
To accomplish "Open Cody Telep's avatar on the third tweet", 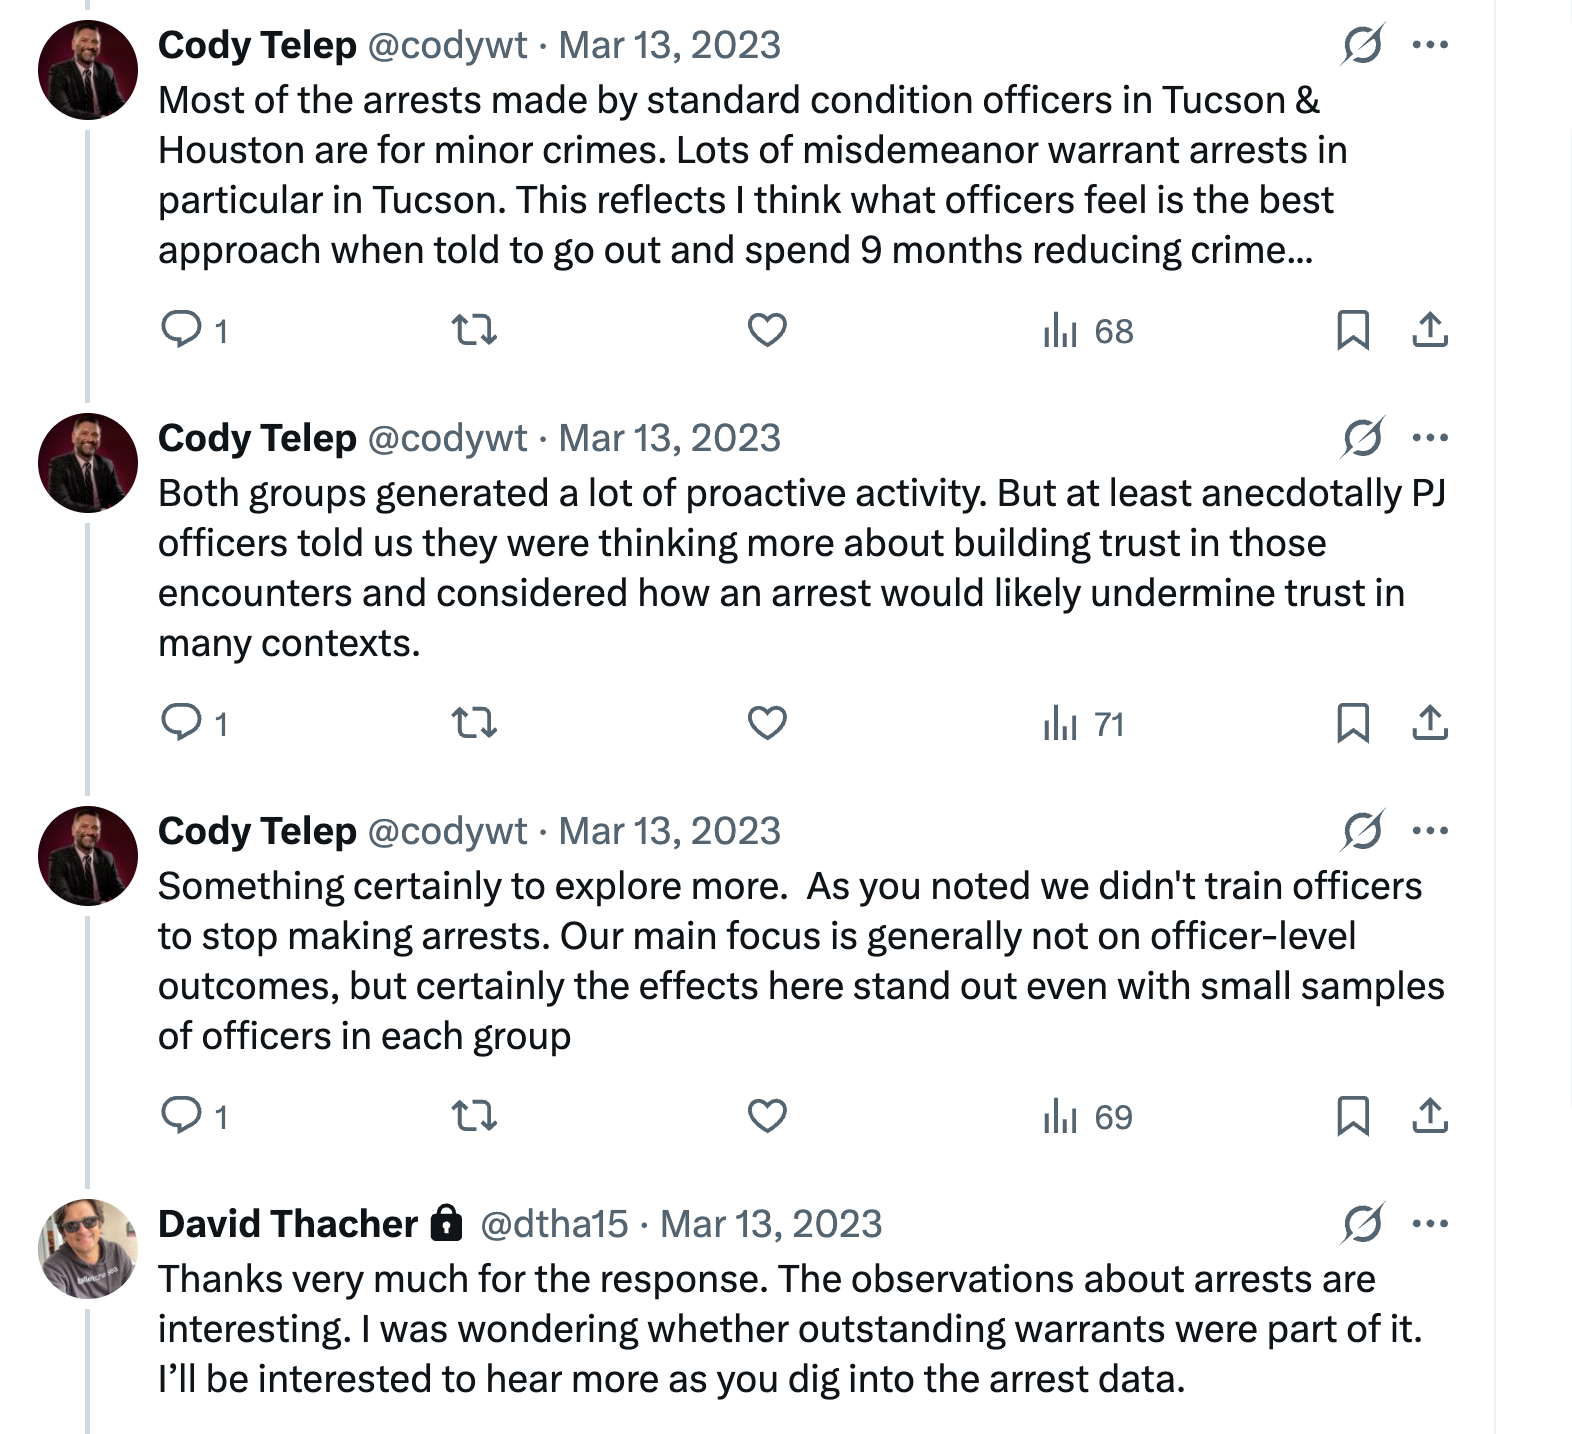I will pos(88,855).
